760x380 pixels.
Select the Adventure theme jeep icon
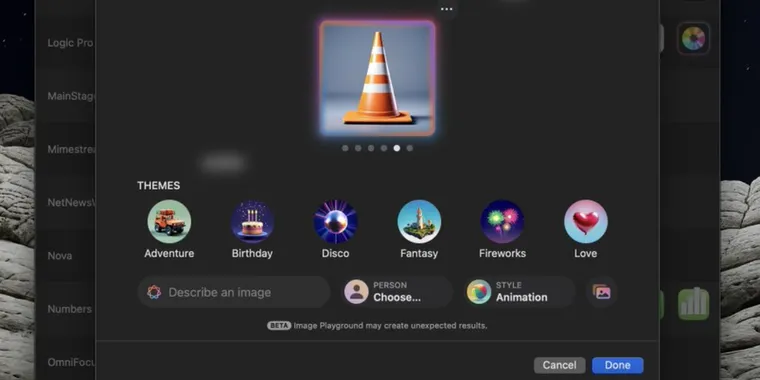(x=169, y=222)
